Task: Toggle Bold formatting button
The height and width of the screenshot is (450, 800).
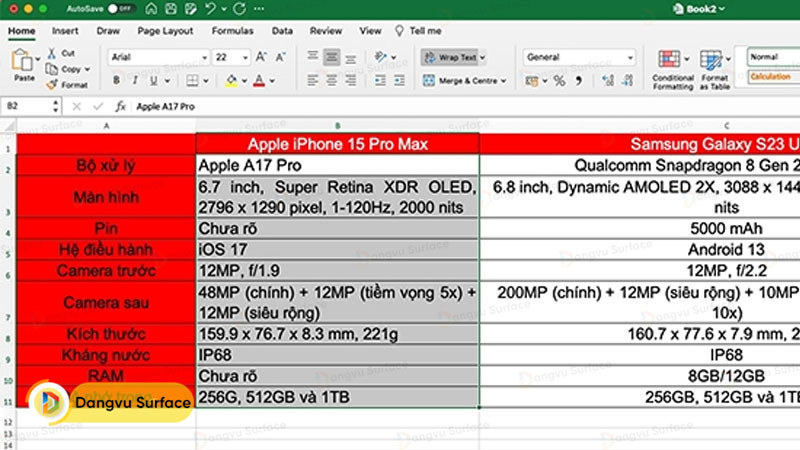Action: click(x=115, y=80)
